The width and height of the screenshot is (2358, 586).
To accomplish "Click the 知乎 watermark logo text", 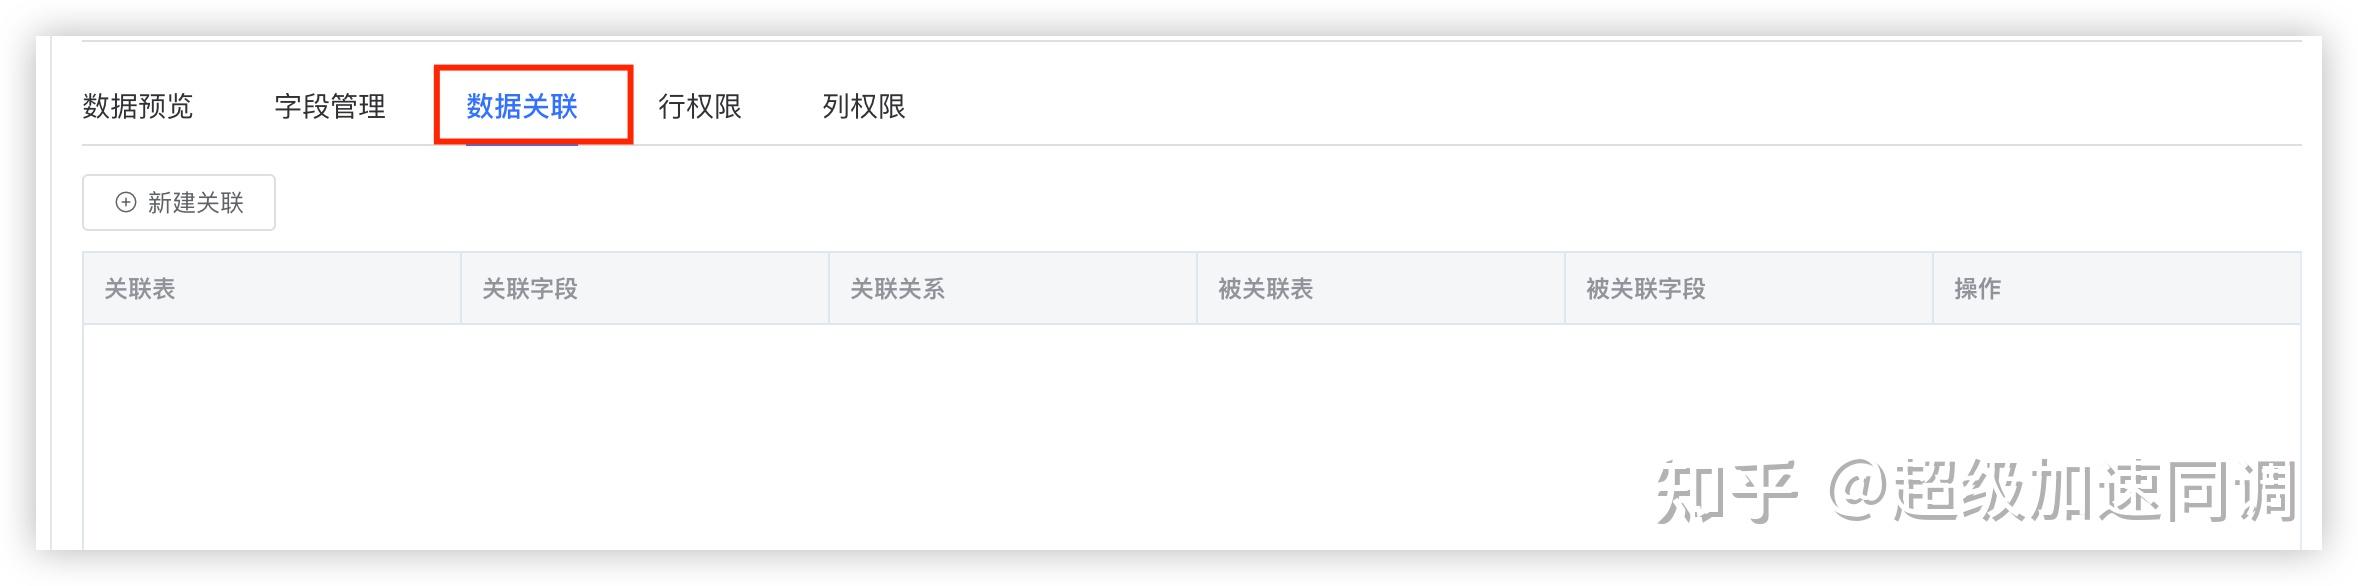I will coord(1727,492).
